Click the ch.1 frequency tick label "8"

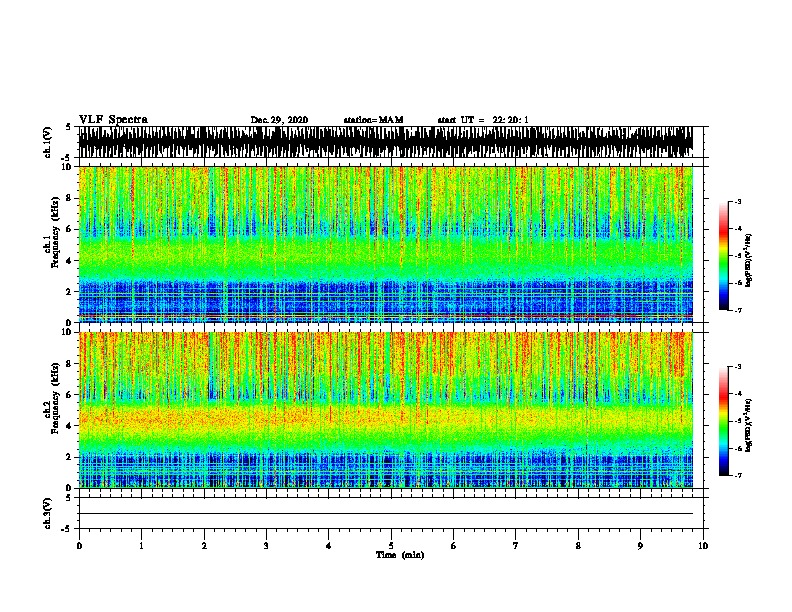tap(69, 198)
